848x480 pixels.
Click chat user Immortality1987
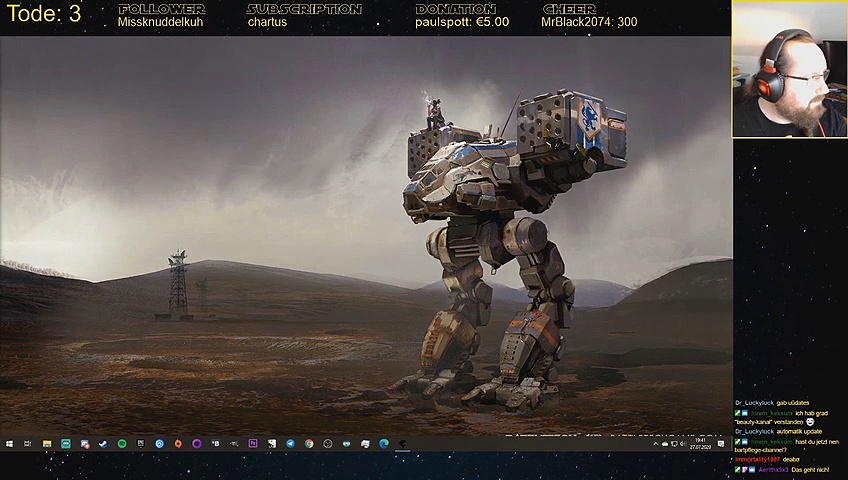pos(757,459)
